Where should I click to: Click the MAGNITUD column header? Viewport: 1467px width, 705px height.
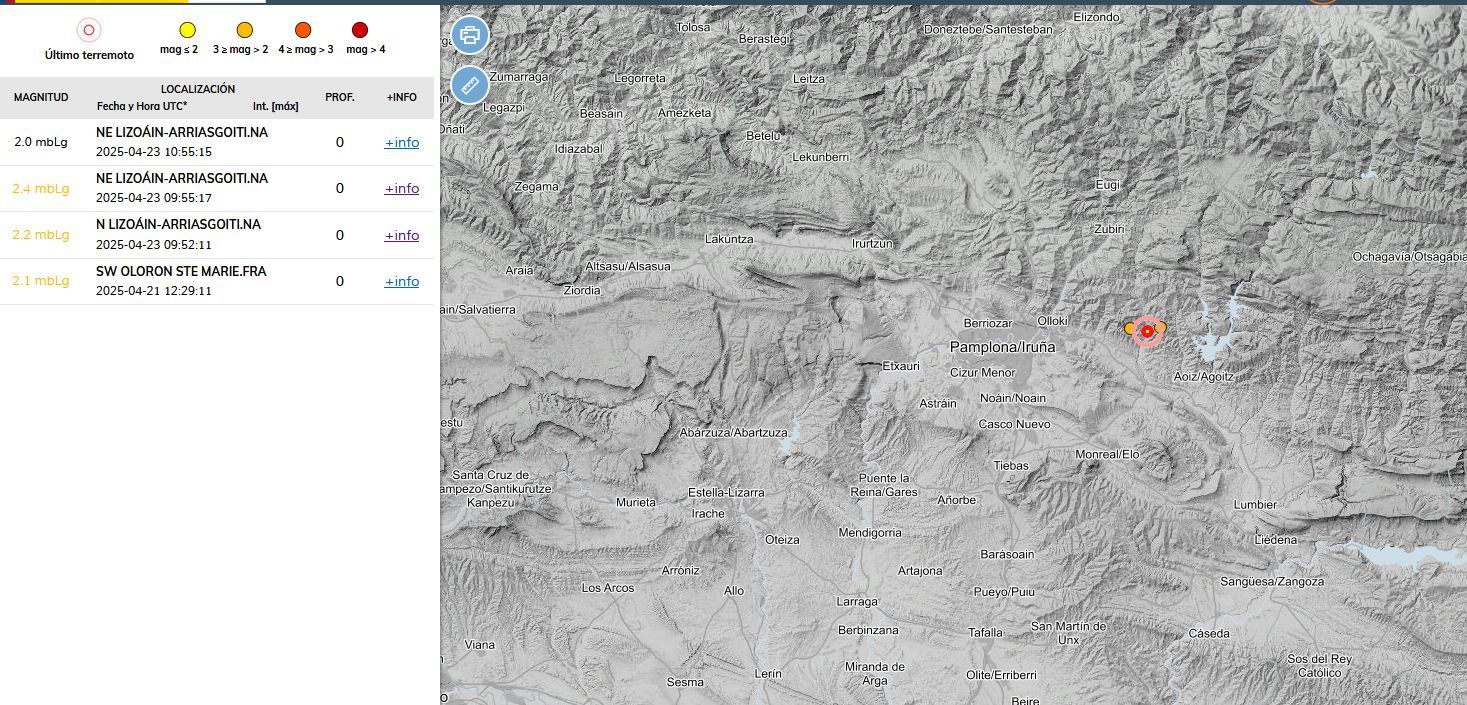[41, 97]
